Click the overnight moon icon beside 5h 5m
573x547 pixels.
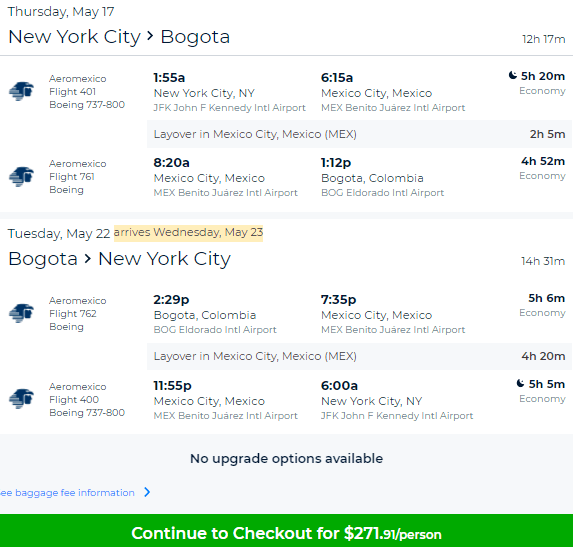point(520,383)
